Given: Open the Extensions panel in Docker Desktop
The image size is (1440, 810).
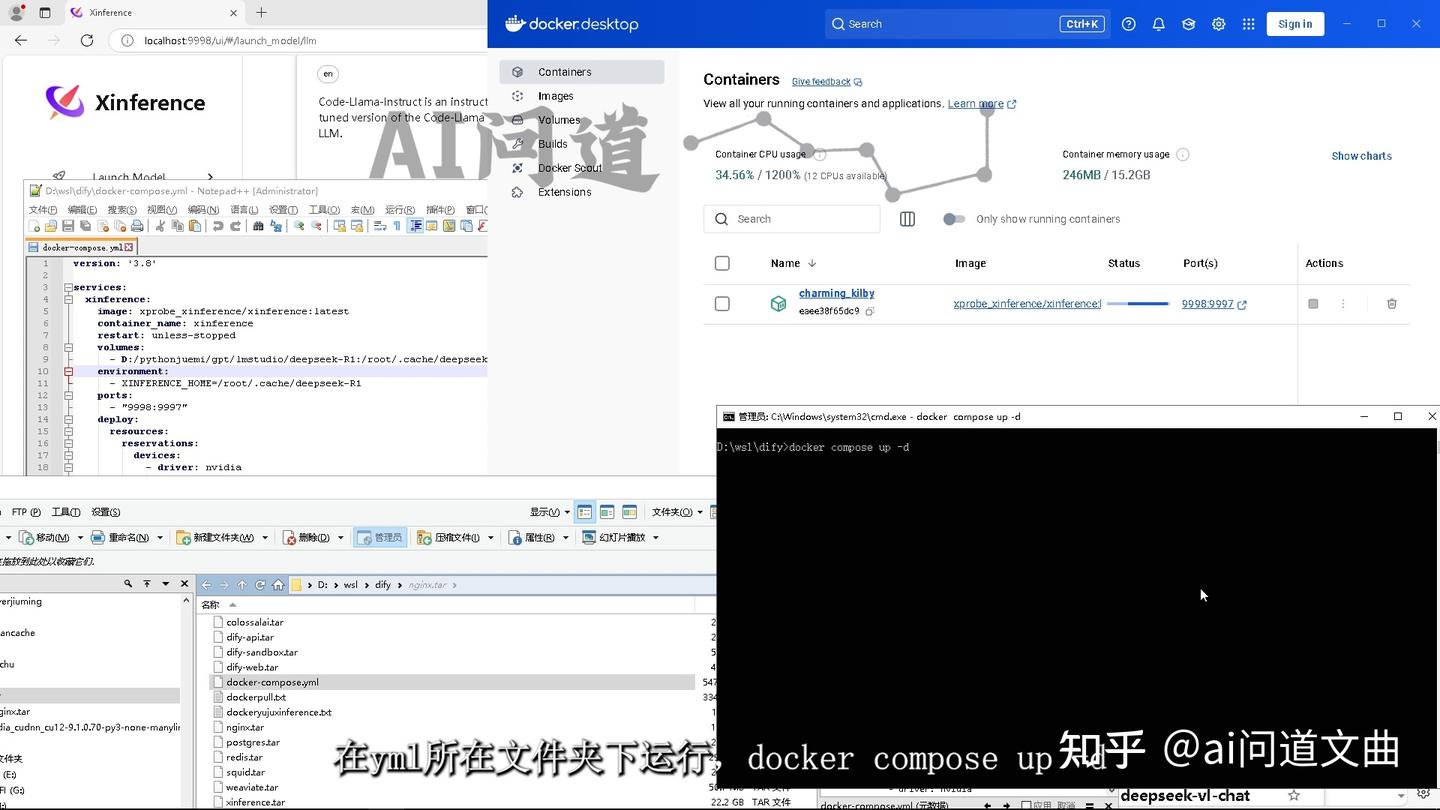Looking at the screenshot, I should point(564,192).
